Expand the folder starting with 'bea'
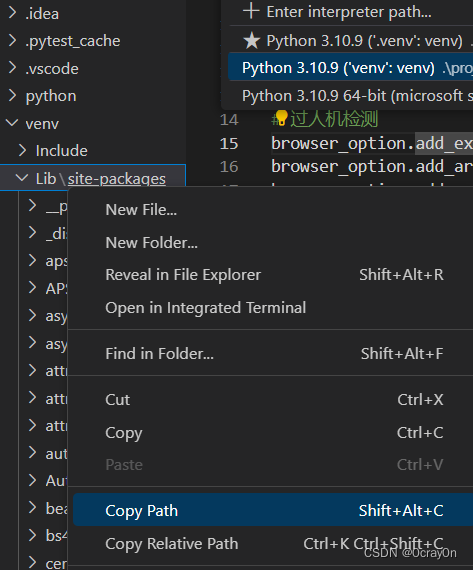 click(x=32, y=508)
